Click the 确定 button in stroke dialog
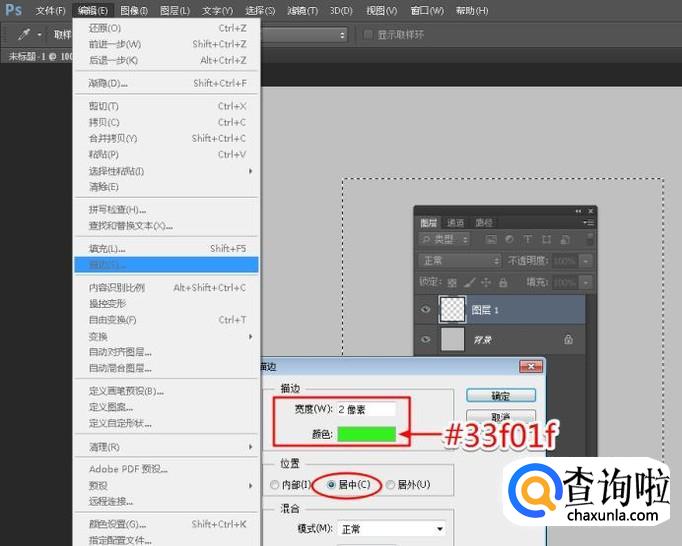Image resolution: width=682 pixels, height=546 pixels. coord(500,395)
